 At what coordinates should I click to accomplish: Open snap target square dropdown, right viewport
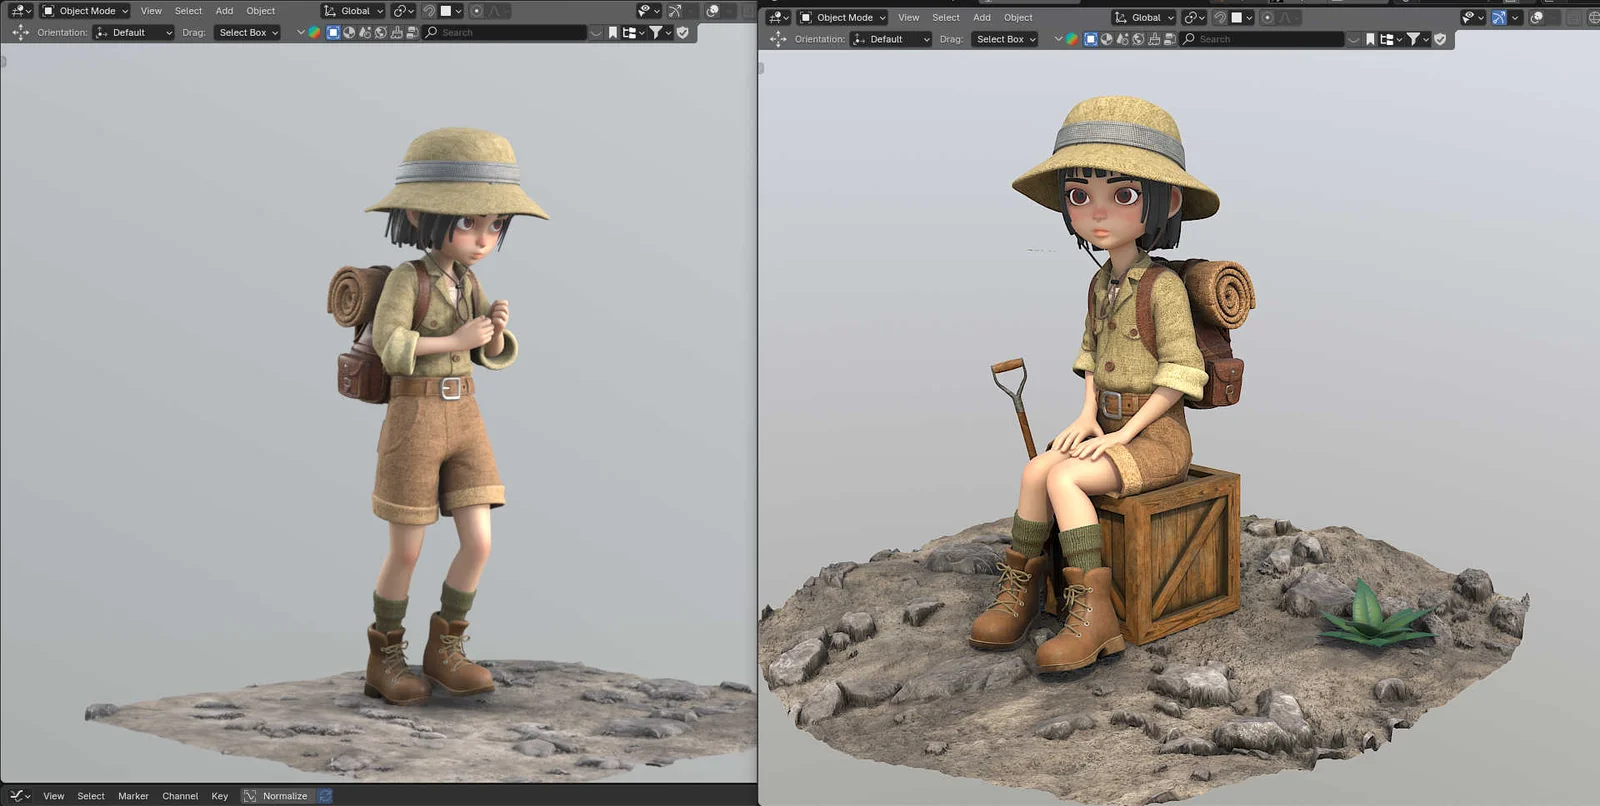[1242, 17]
